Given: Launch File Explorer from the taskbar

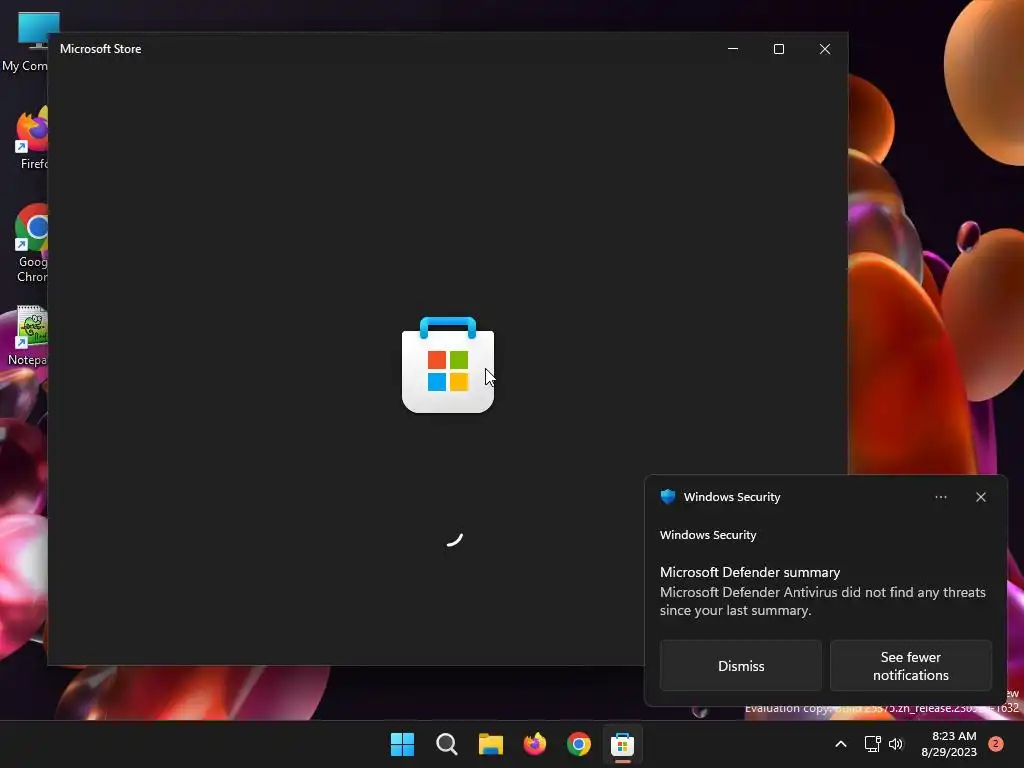Looking at the screenshot, I should point(490,744).
